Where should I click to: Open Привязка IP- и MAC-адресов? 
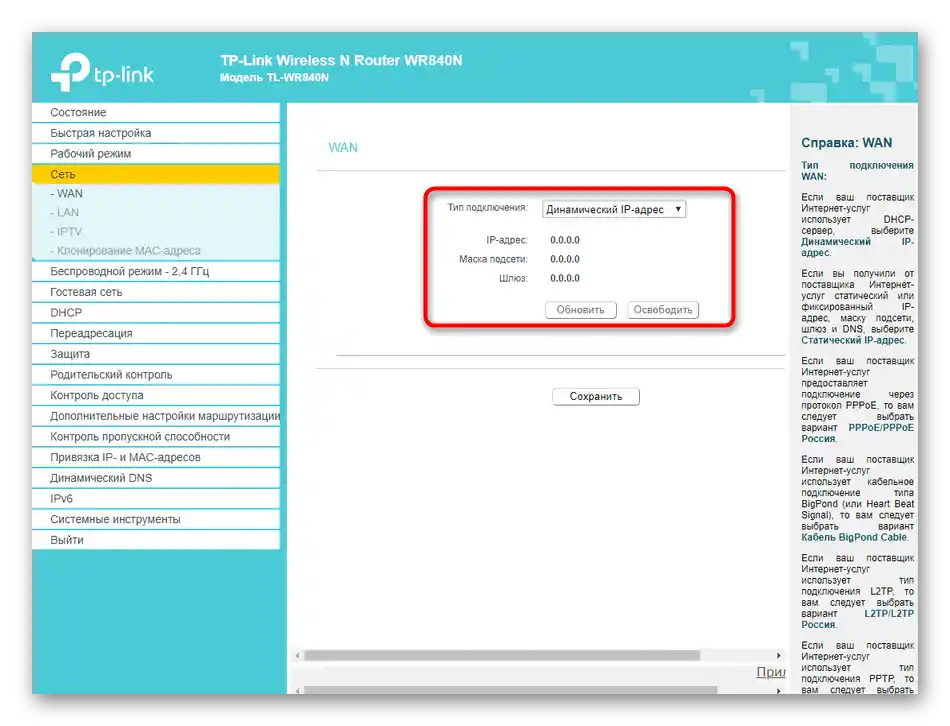coord(156,456)
